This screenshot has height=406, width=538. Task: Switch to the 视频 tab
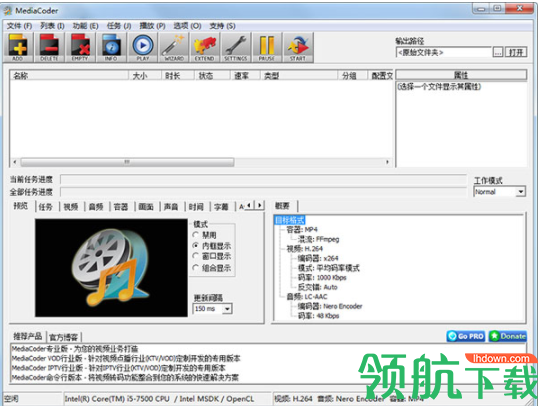[x=71, y=207]
